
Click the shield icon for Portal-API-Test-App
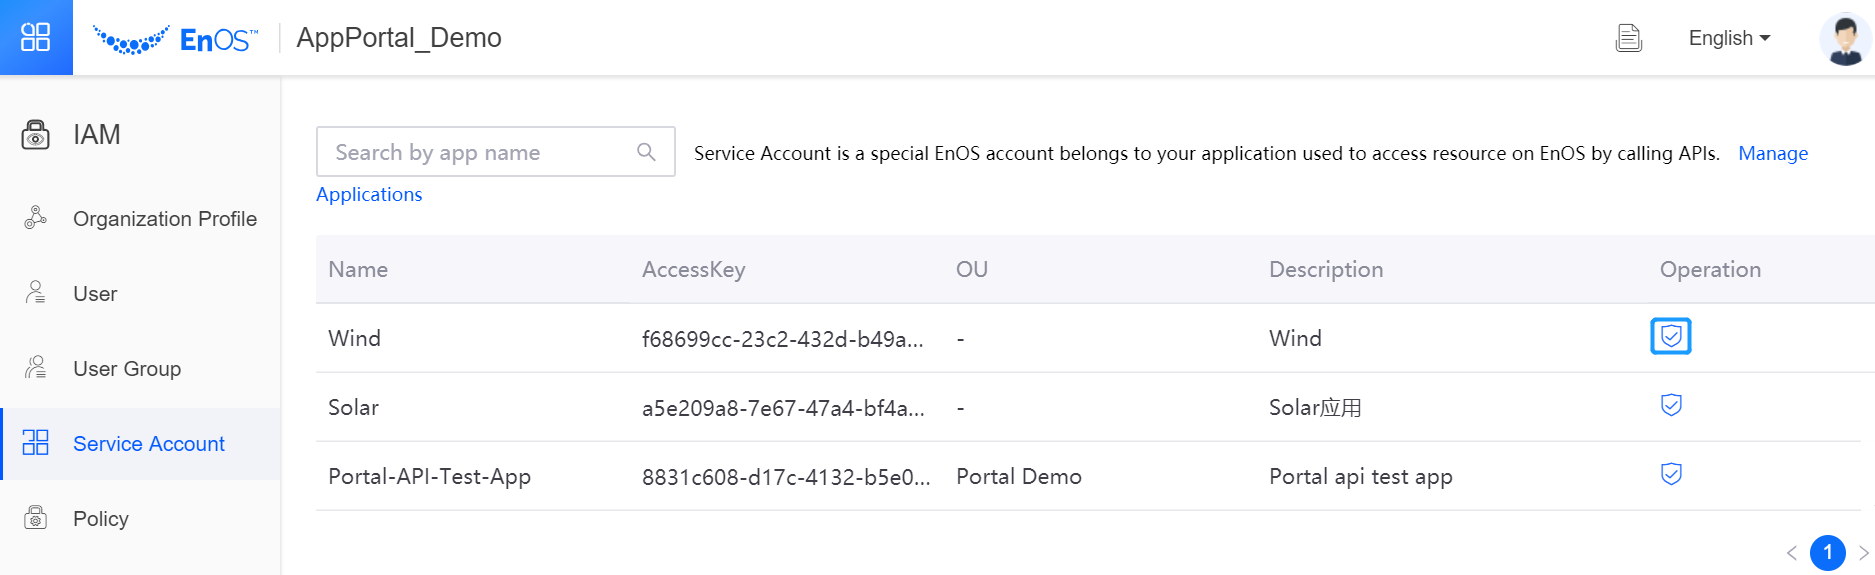(1671, 474)
